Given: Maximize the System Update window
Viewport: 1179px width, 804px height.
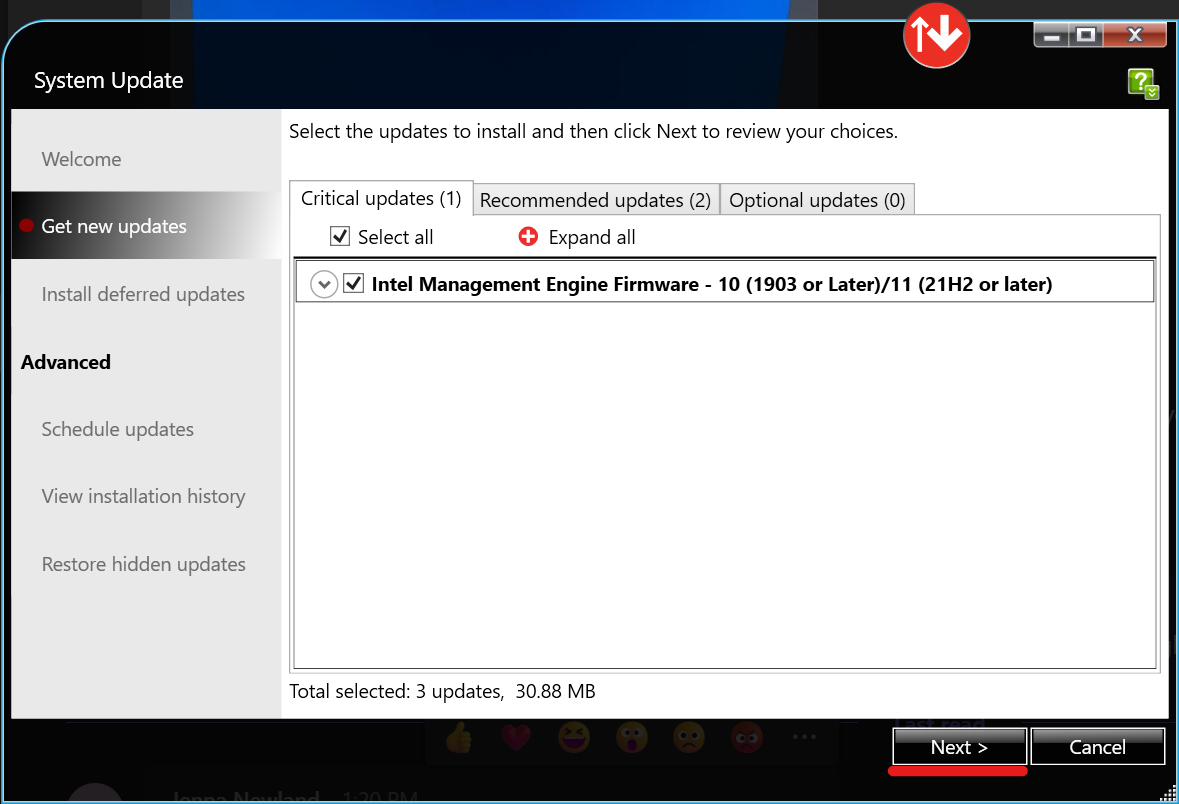Looking at the screenshot, I should click(x=1086, y=35).
